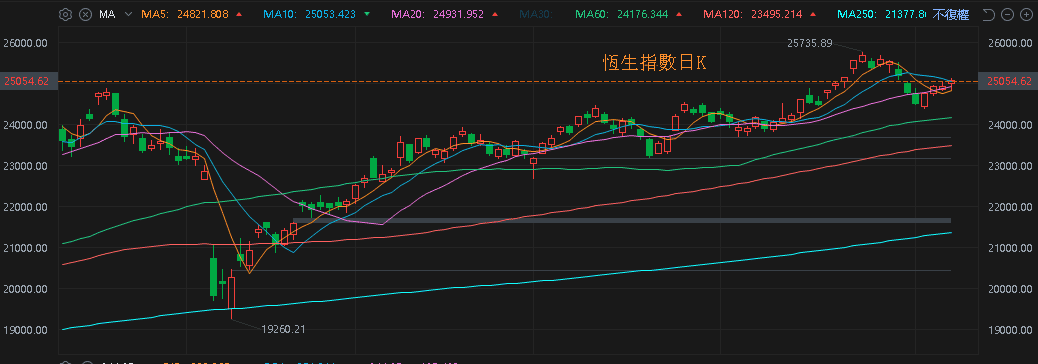Select the thick gray support band near 21600
This screenshot has width=1038, height=364.
pos(622,220)
